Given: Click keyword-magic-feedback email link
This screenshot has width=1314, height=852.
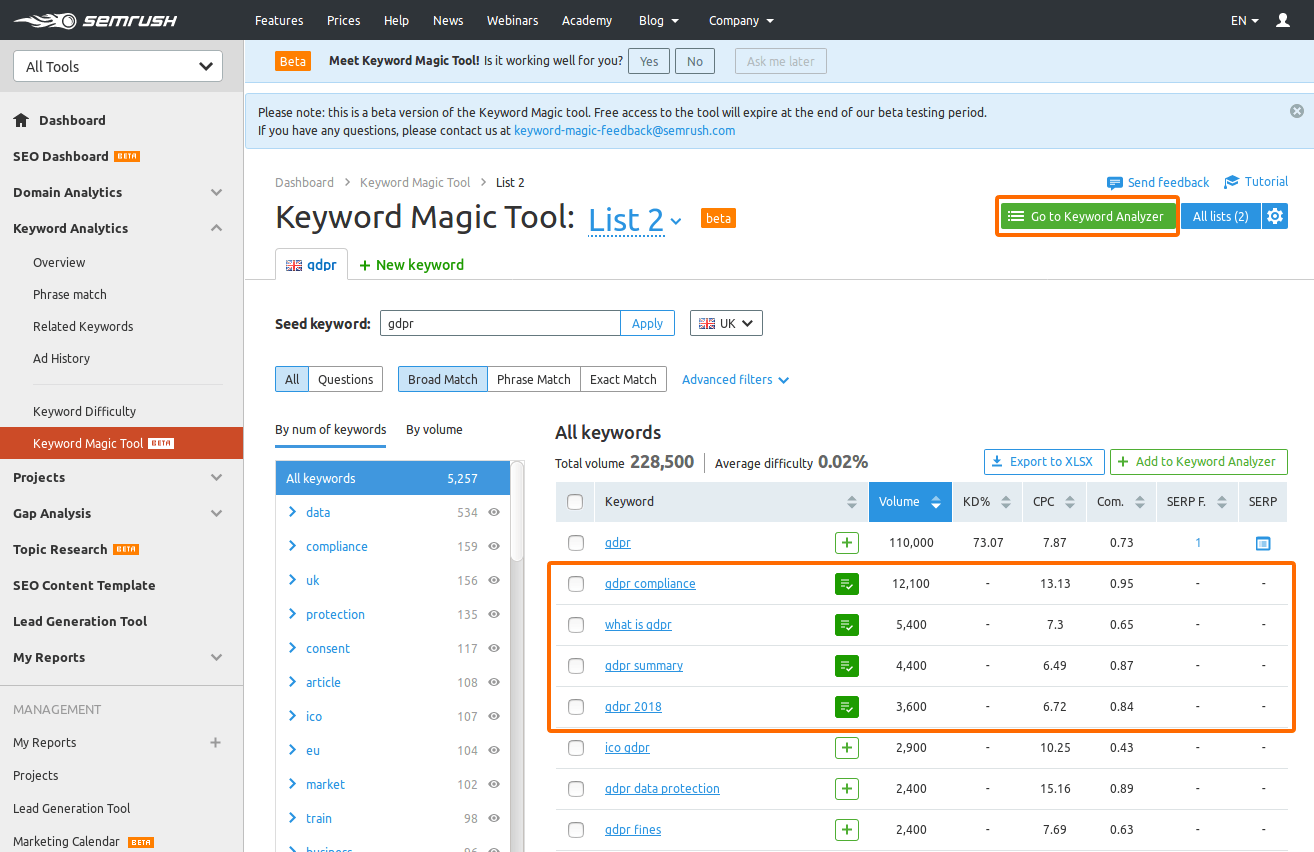Looking at the screenshot, I should 624,130.
